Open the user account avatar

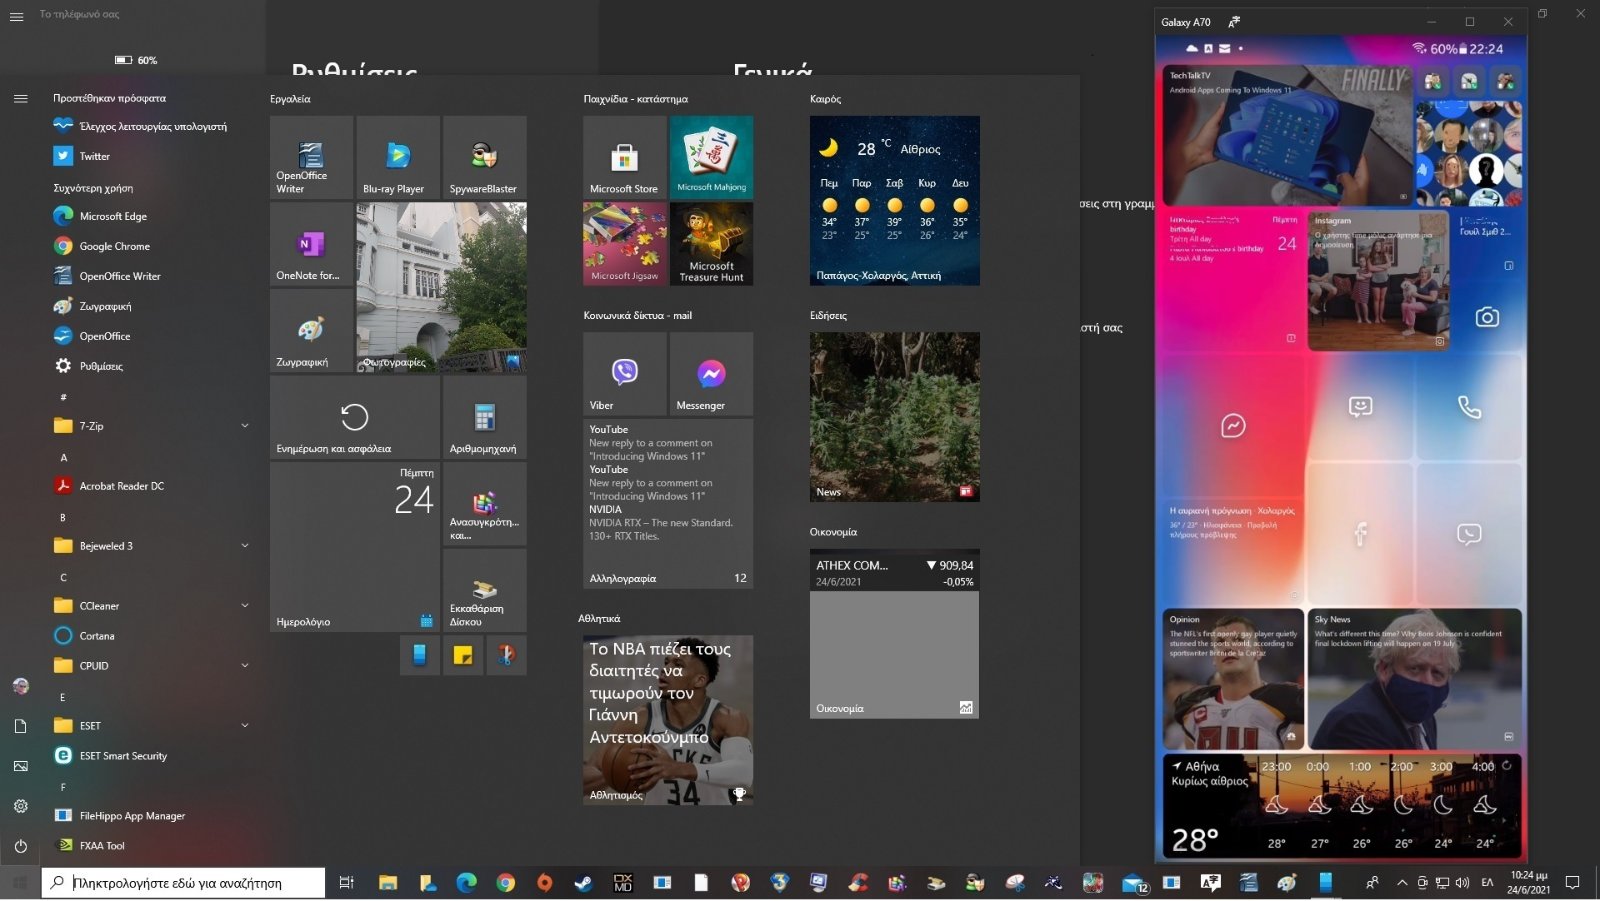click(x=20, y=686)
